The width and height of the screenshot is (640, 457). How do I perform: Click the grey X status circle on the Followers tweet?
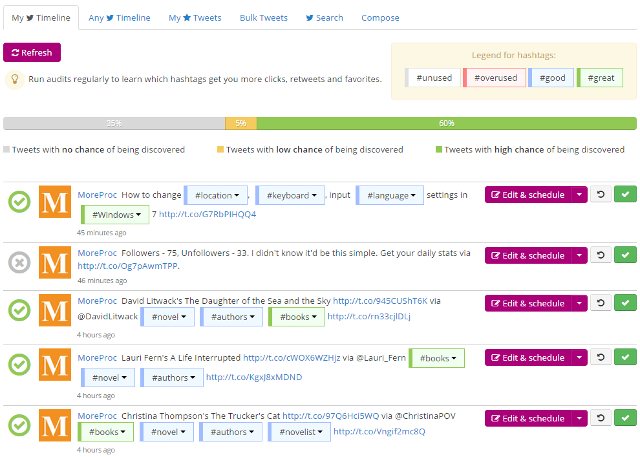[x=18, y=262]
